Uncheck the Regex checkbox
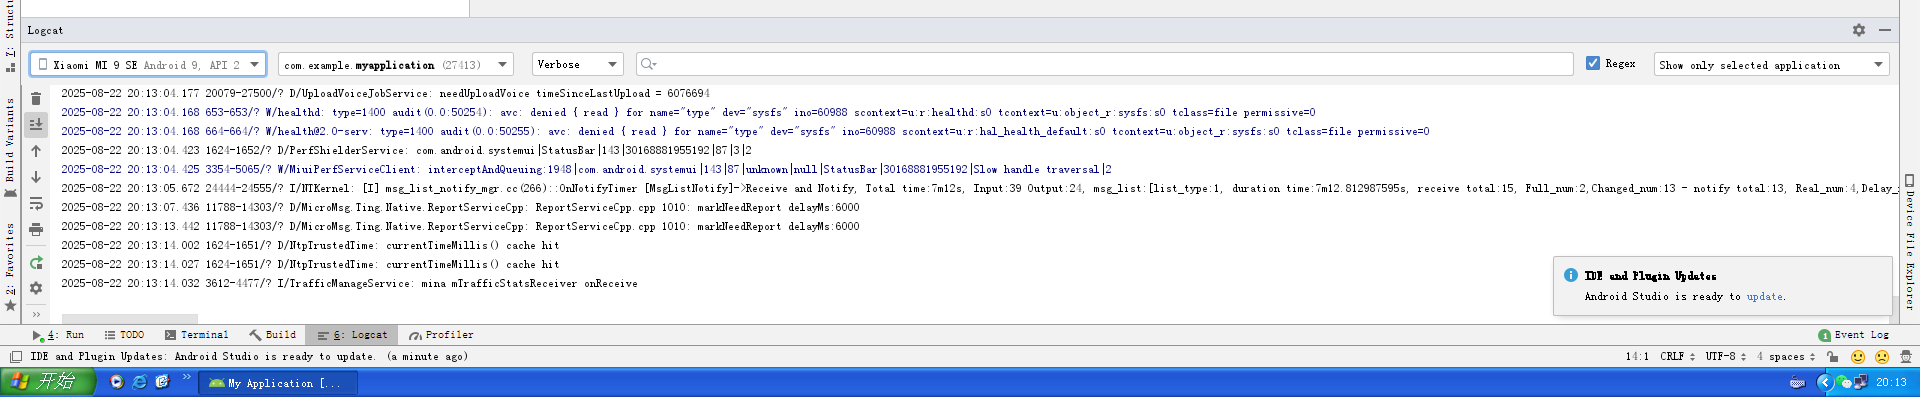Screen dimensions: 1920x397 tap(1593, 64)
